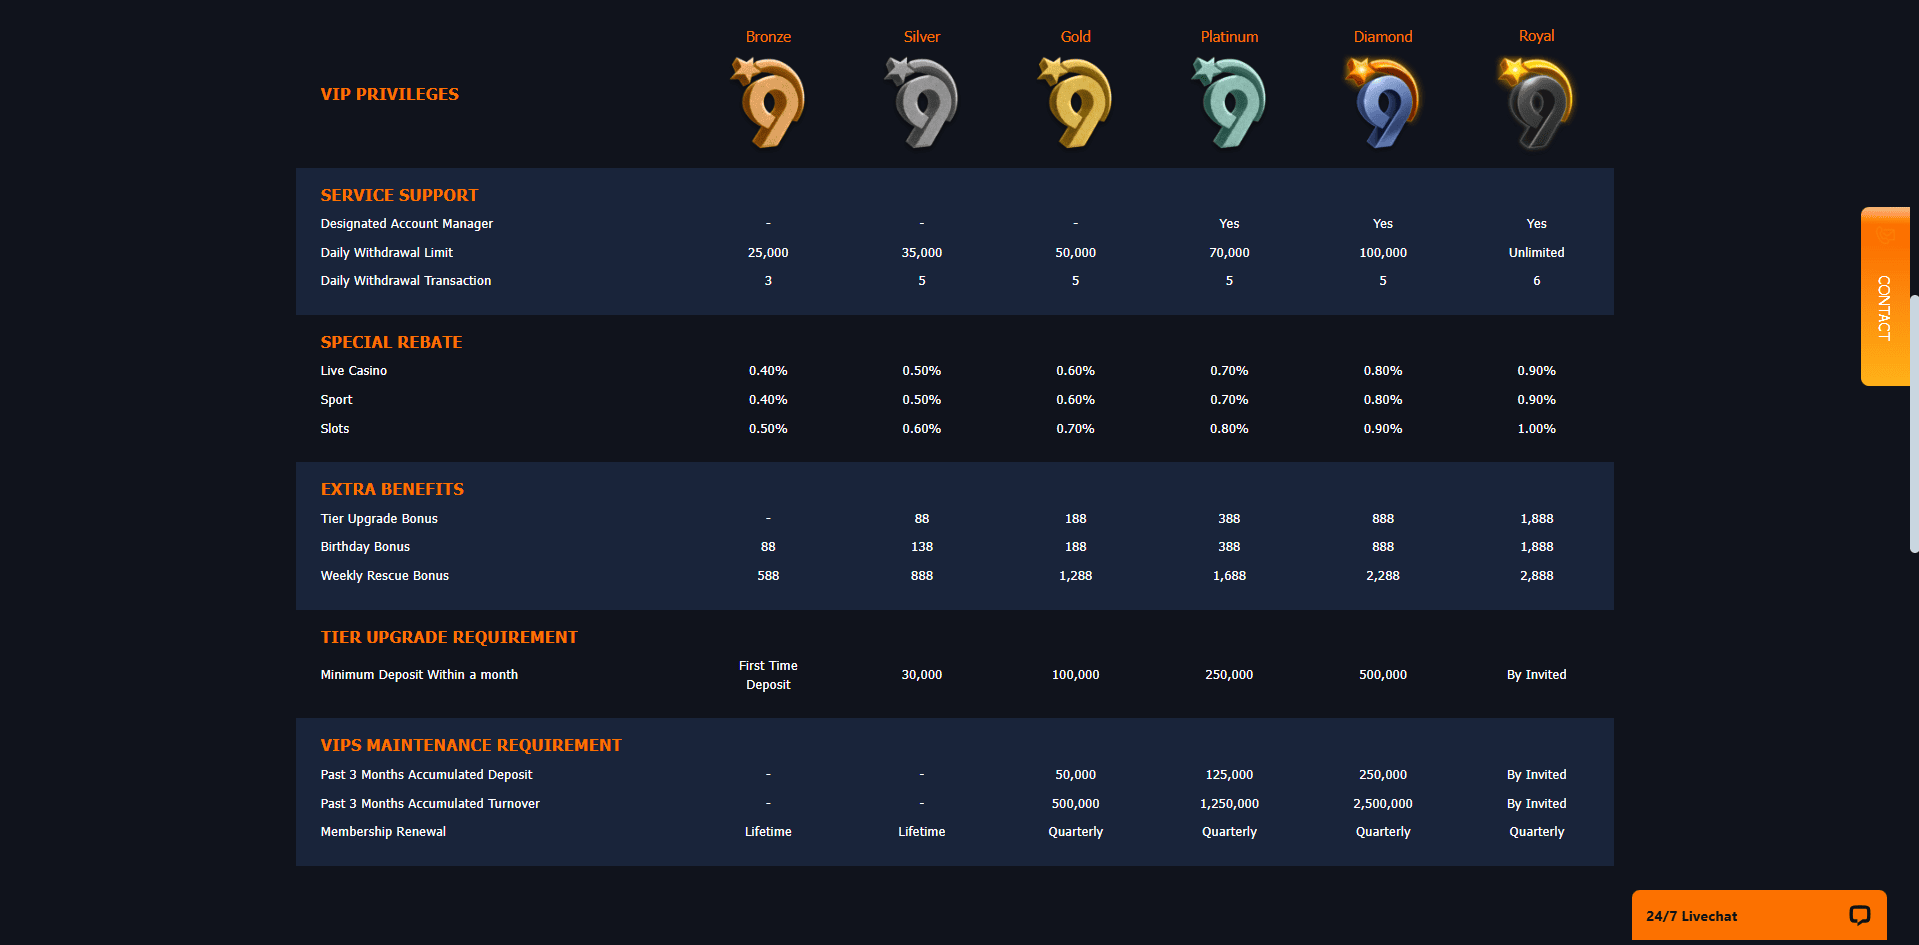Open the 24/7 Livechat support window

1759,915
